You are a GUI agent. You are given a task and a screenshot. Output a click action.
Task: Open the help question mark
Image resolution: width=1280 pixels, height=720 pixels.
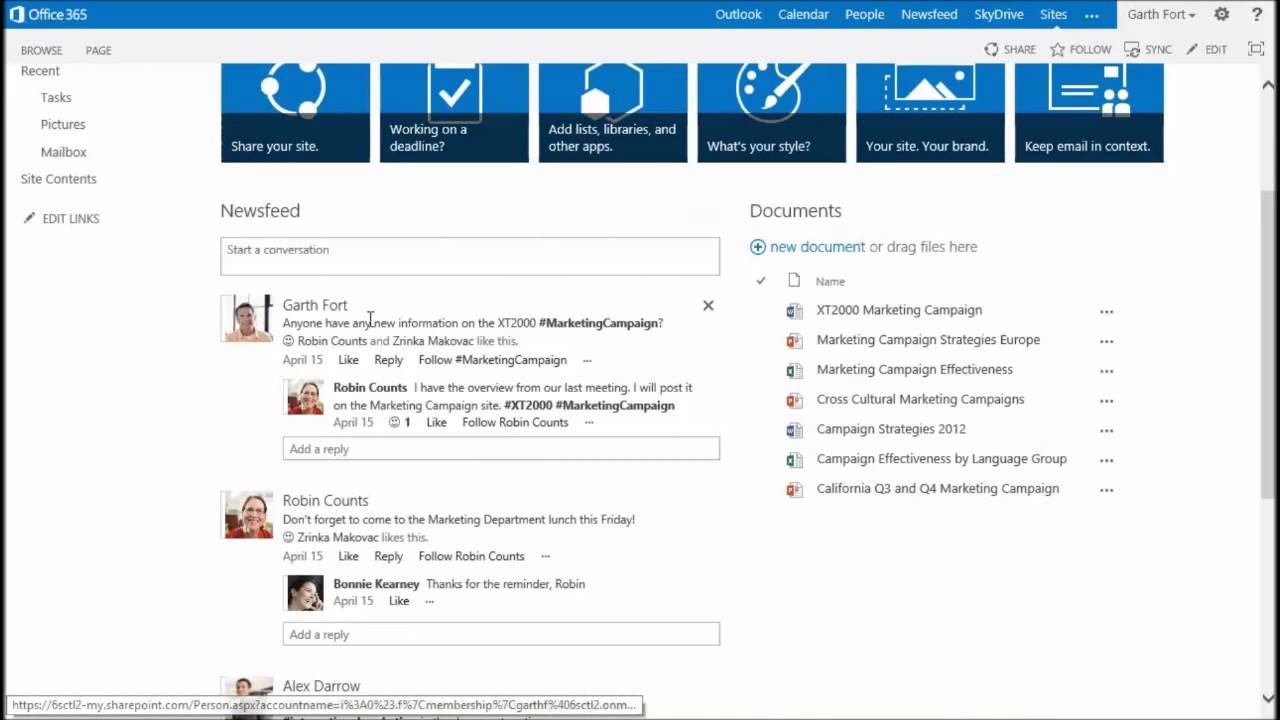[1257, 14]
